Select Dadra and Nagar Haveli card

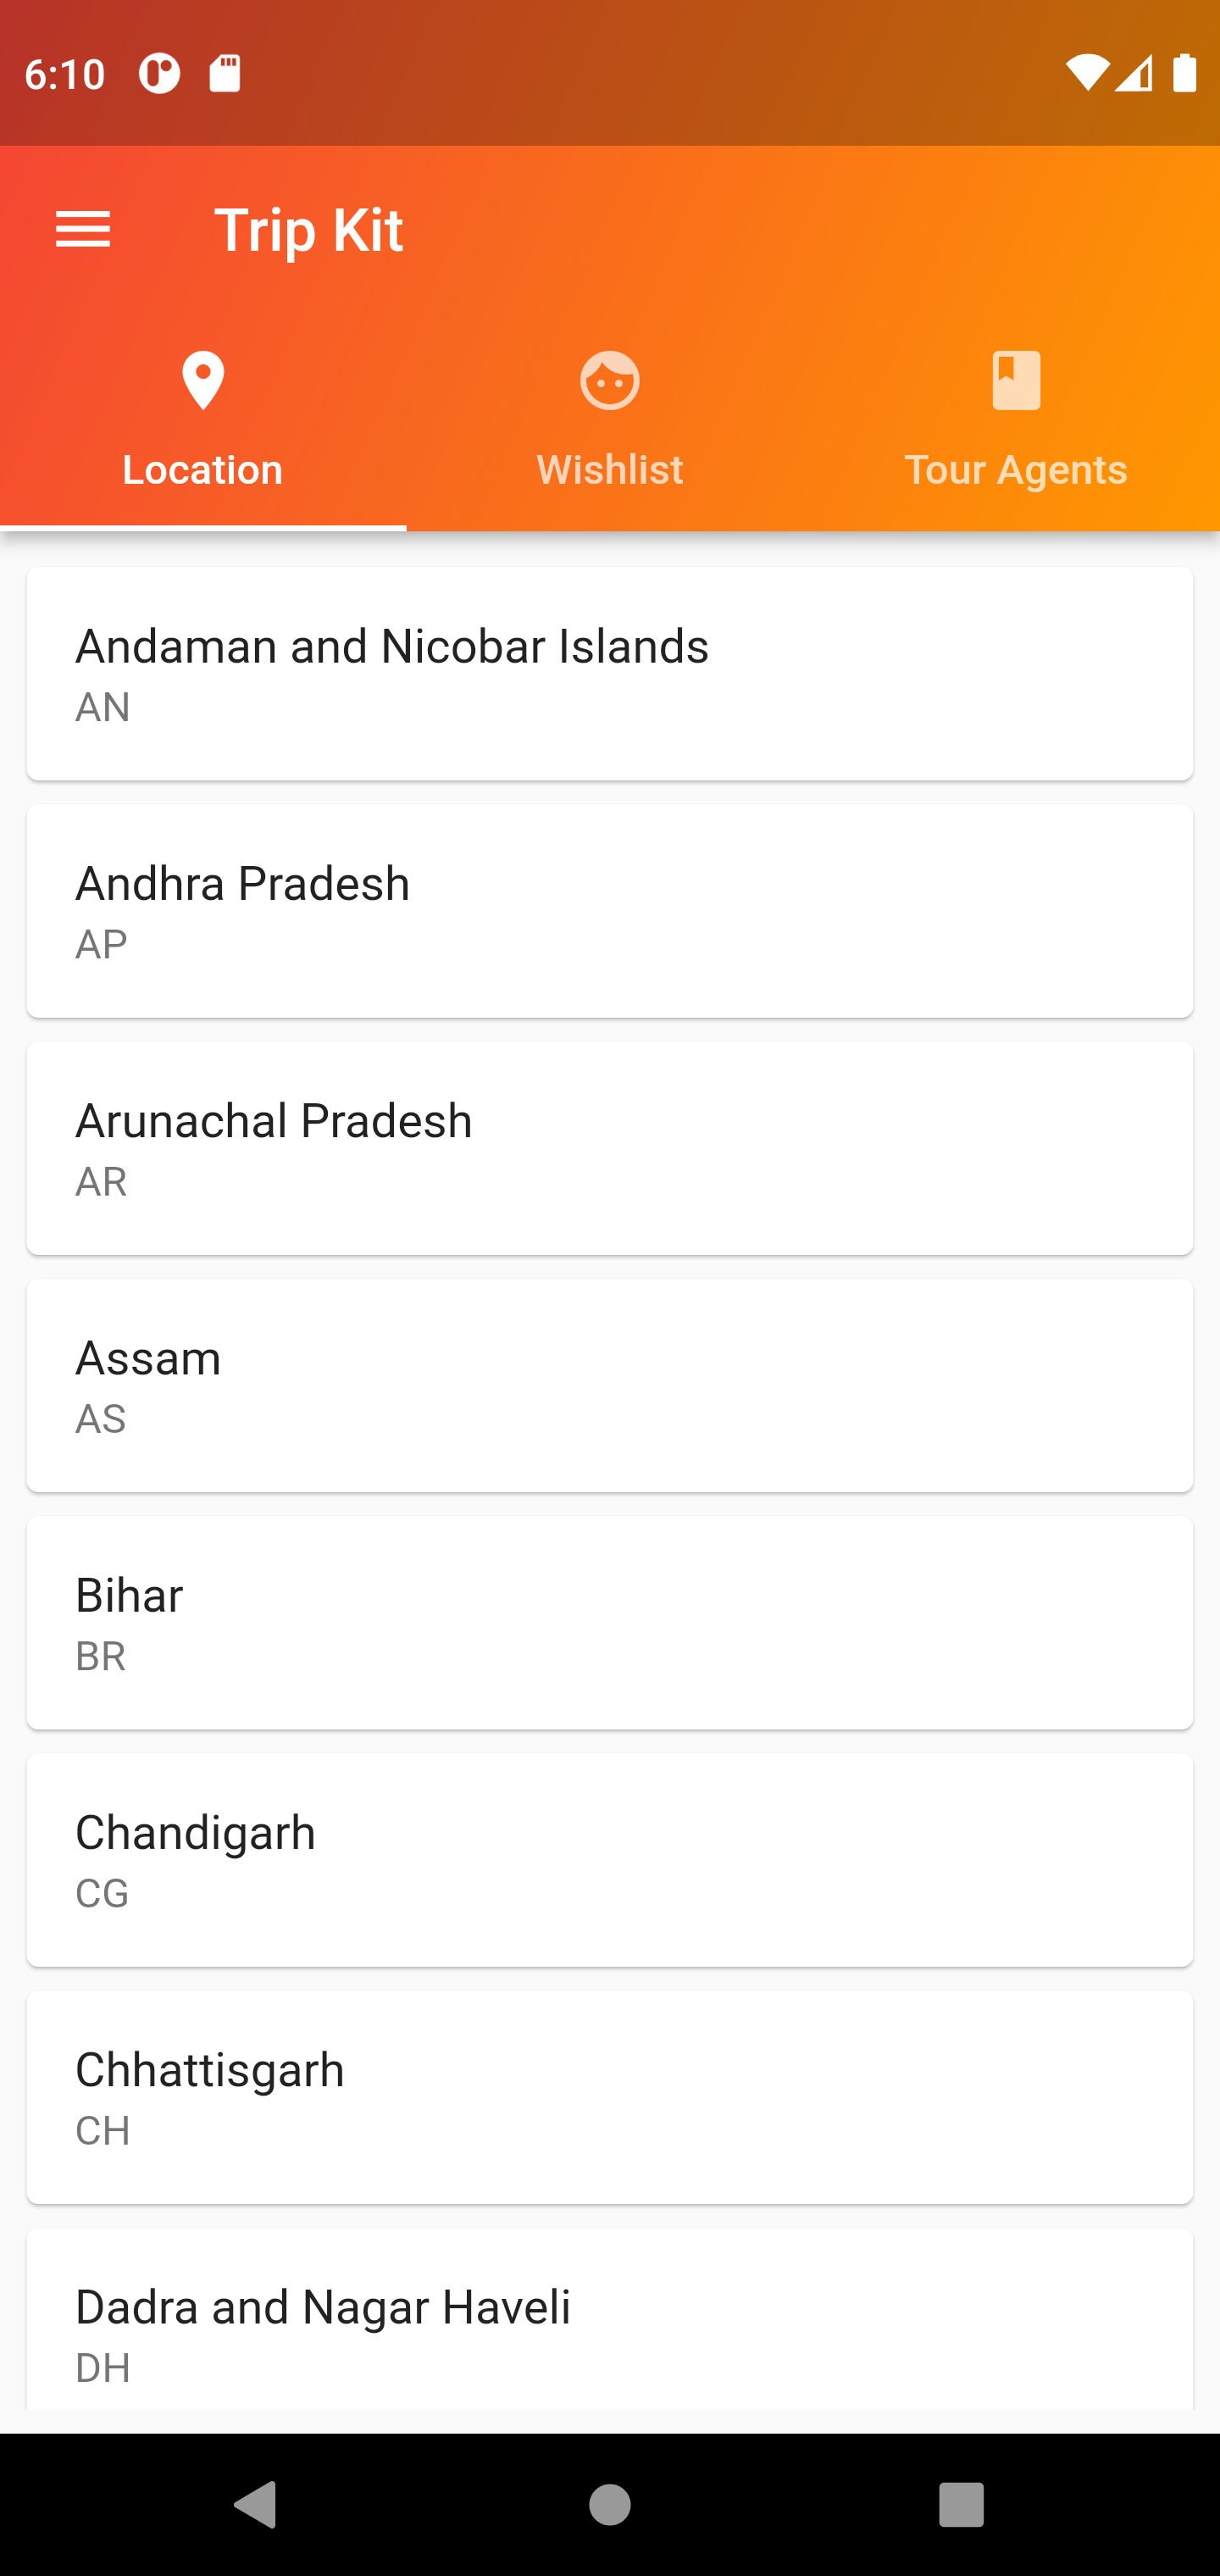(x=610, y=2320)
